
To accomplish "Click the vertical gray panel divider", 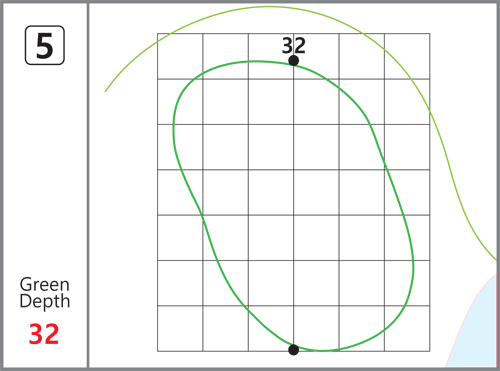I will [x=88, y=185].
